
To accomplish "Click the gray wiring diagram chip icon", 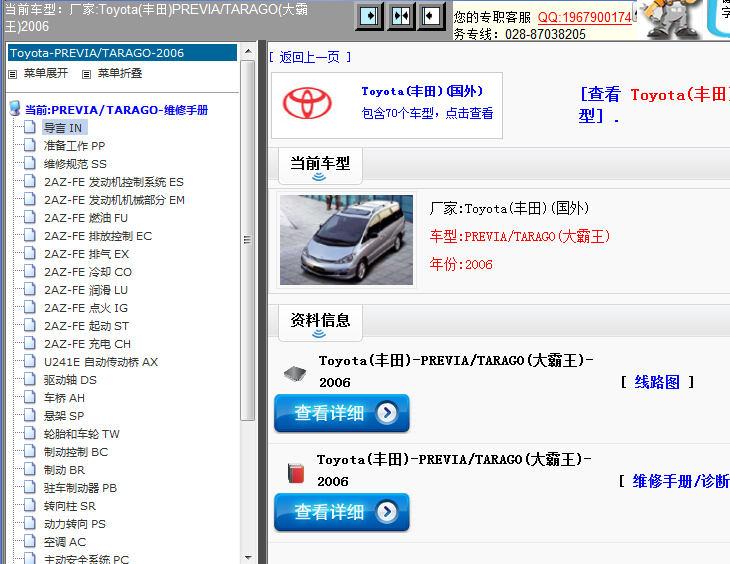I will [x=295, y=373].
